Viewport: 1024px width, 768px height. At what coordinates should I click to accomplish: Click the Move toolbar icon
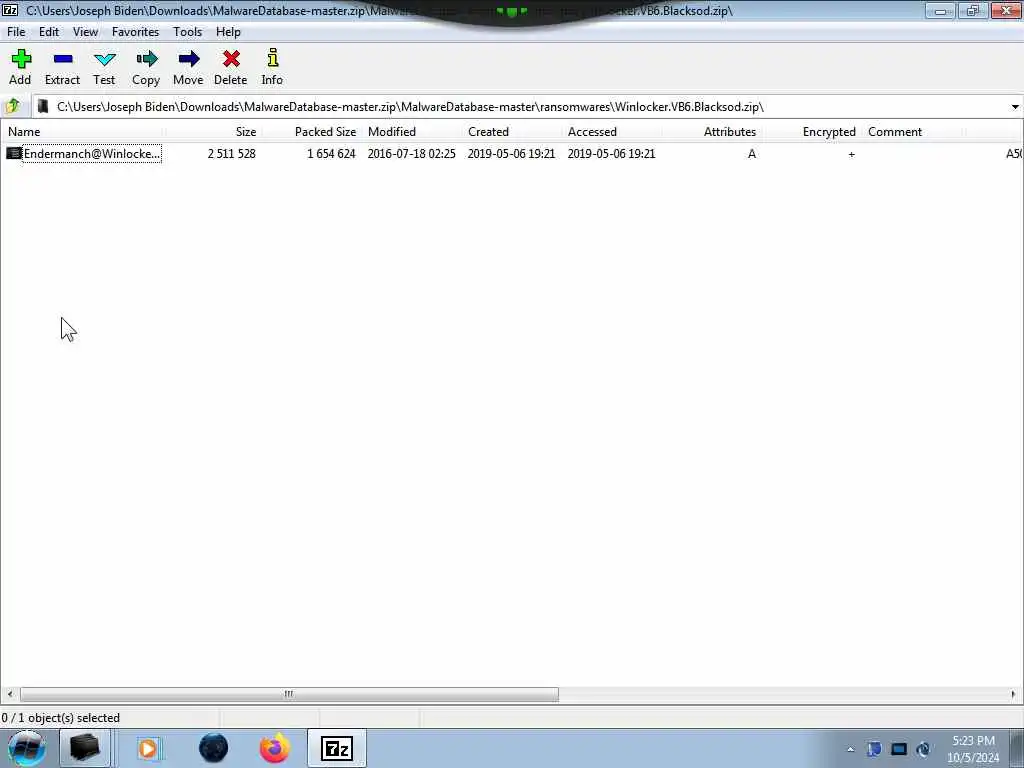[188, 59]
